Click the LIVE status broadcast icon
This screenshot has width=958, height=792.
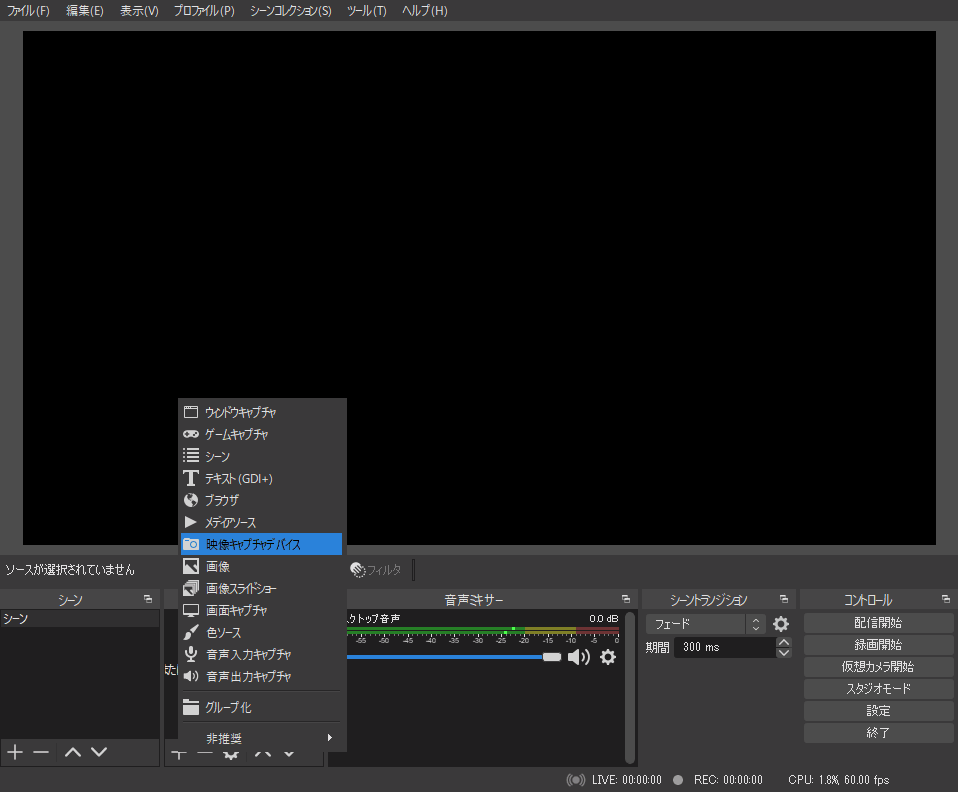click(576, 780)
